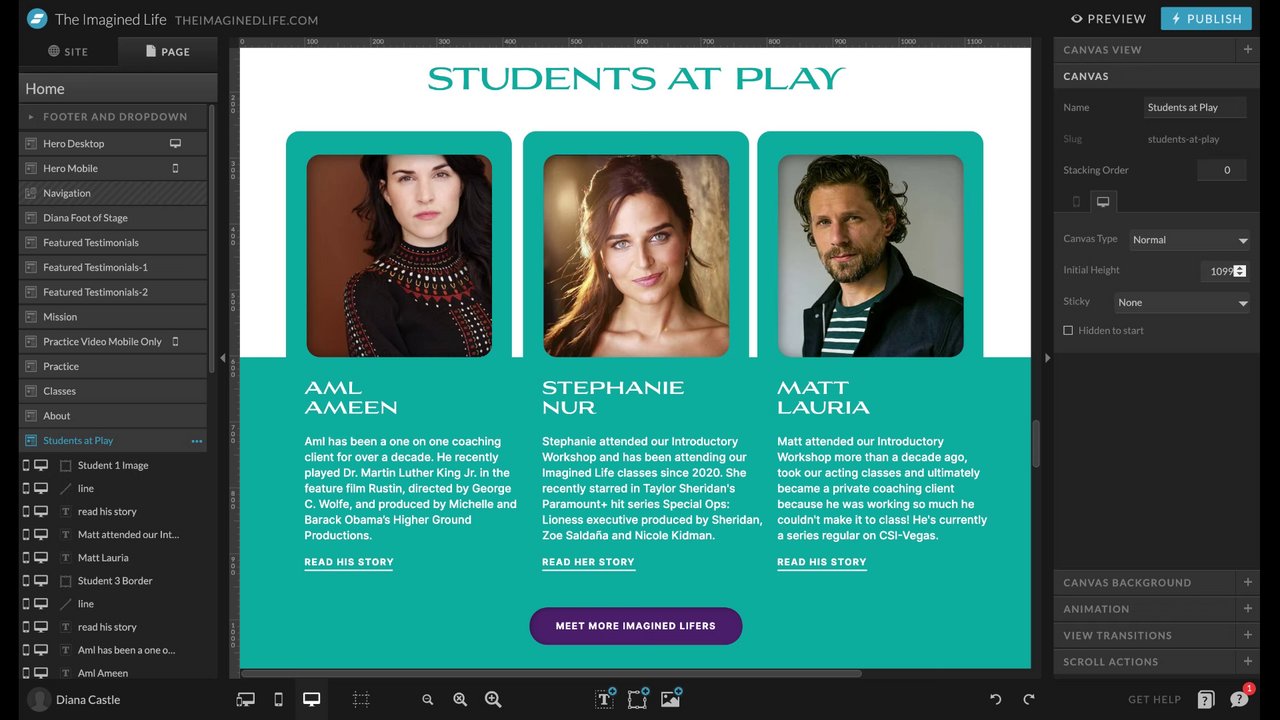
Task: Switch to the Site tab
Action: point(68,51)
